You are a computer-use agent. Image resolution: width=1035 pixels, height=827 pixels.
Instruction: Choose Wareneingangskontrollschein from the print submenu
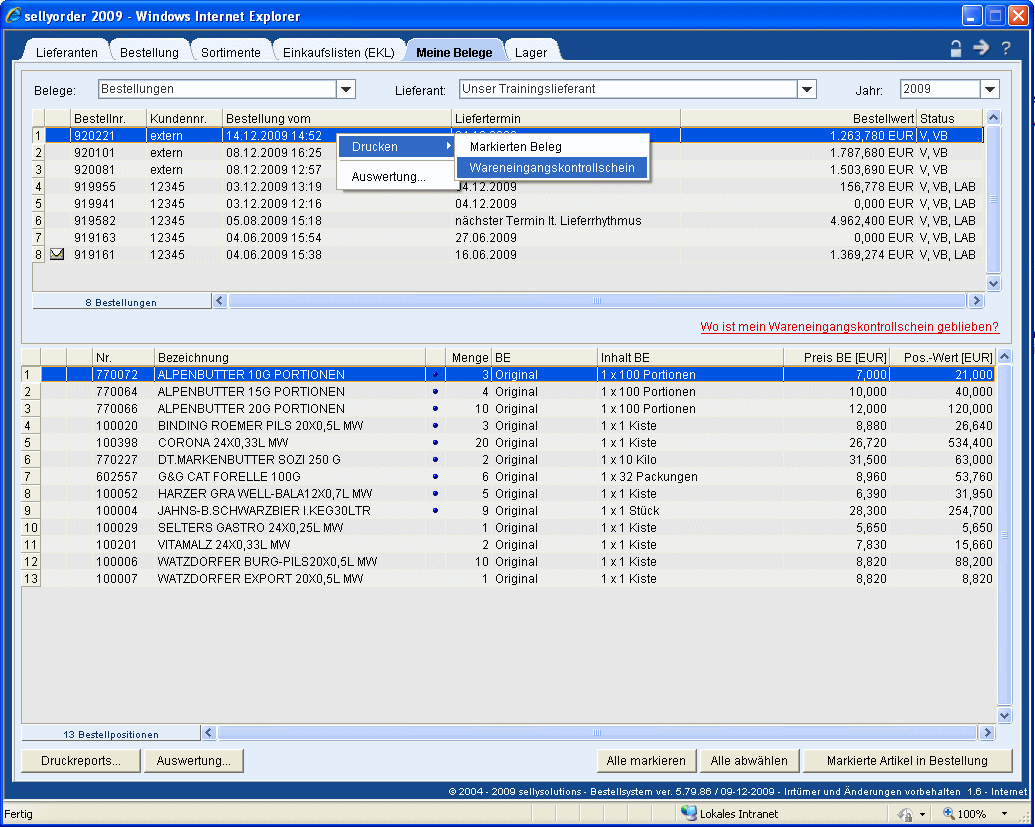[x=552, y=168]
